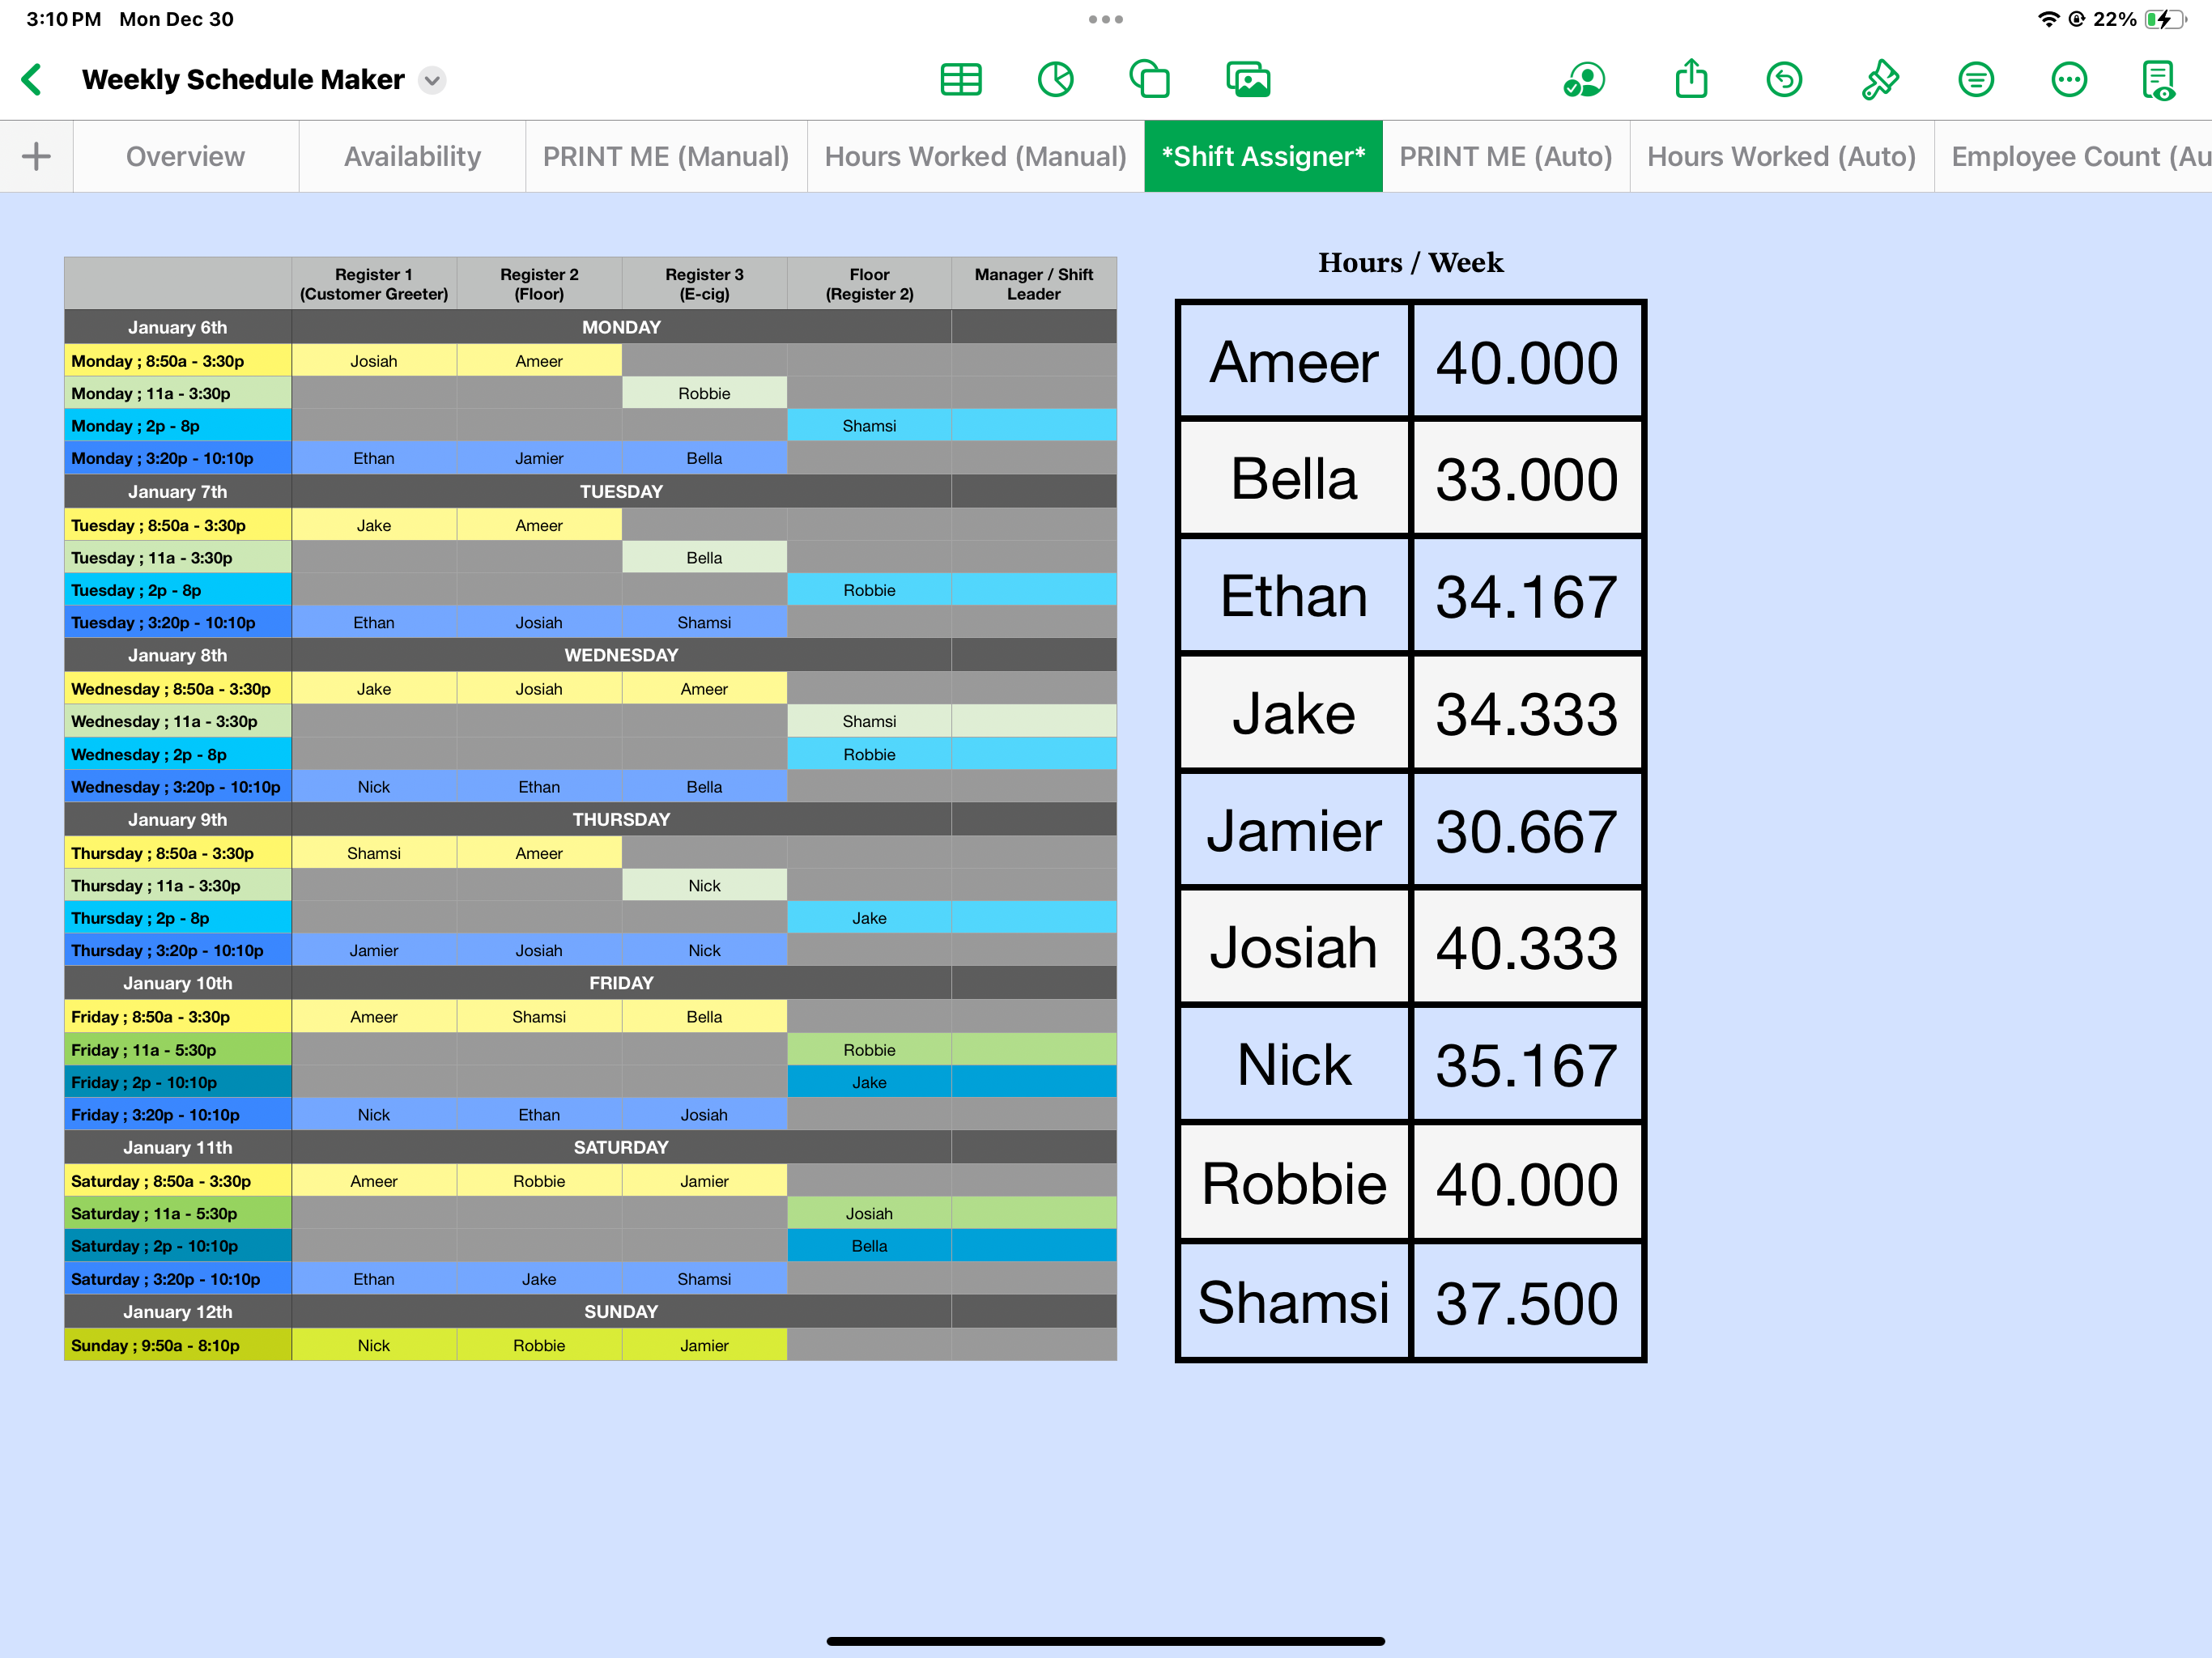
Task: Switch to the Availability tab
Action: click(x=412, y=156)
